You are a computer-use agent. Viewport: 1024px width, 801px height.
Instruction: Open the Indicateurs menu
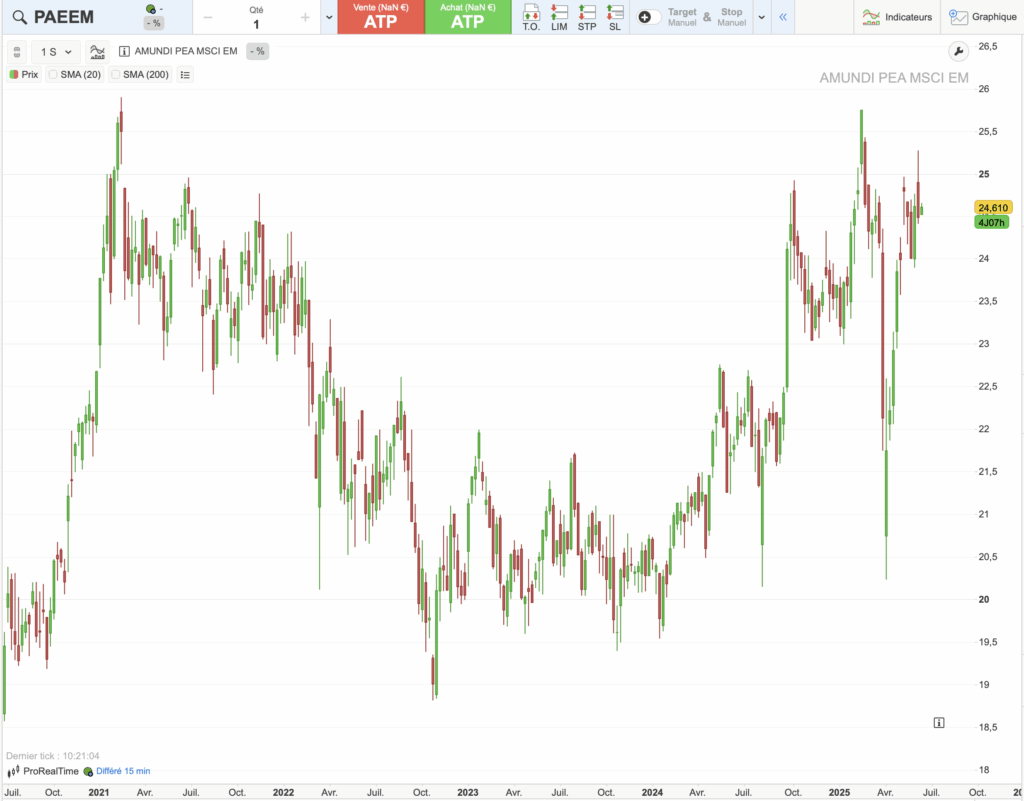coord(897,17)
